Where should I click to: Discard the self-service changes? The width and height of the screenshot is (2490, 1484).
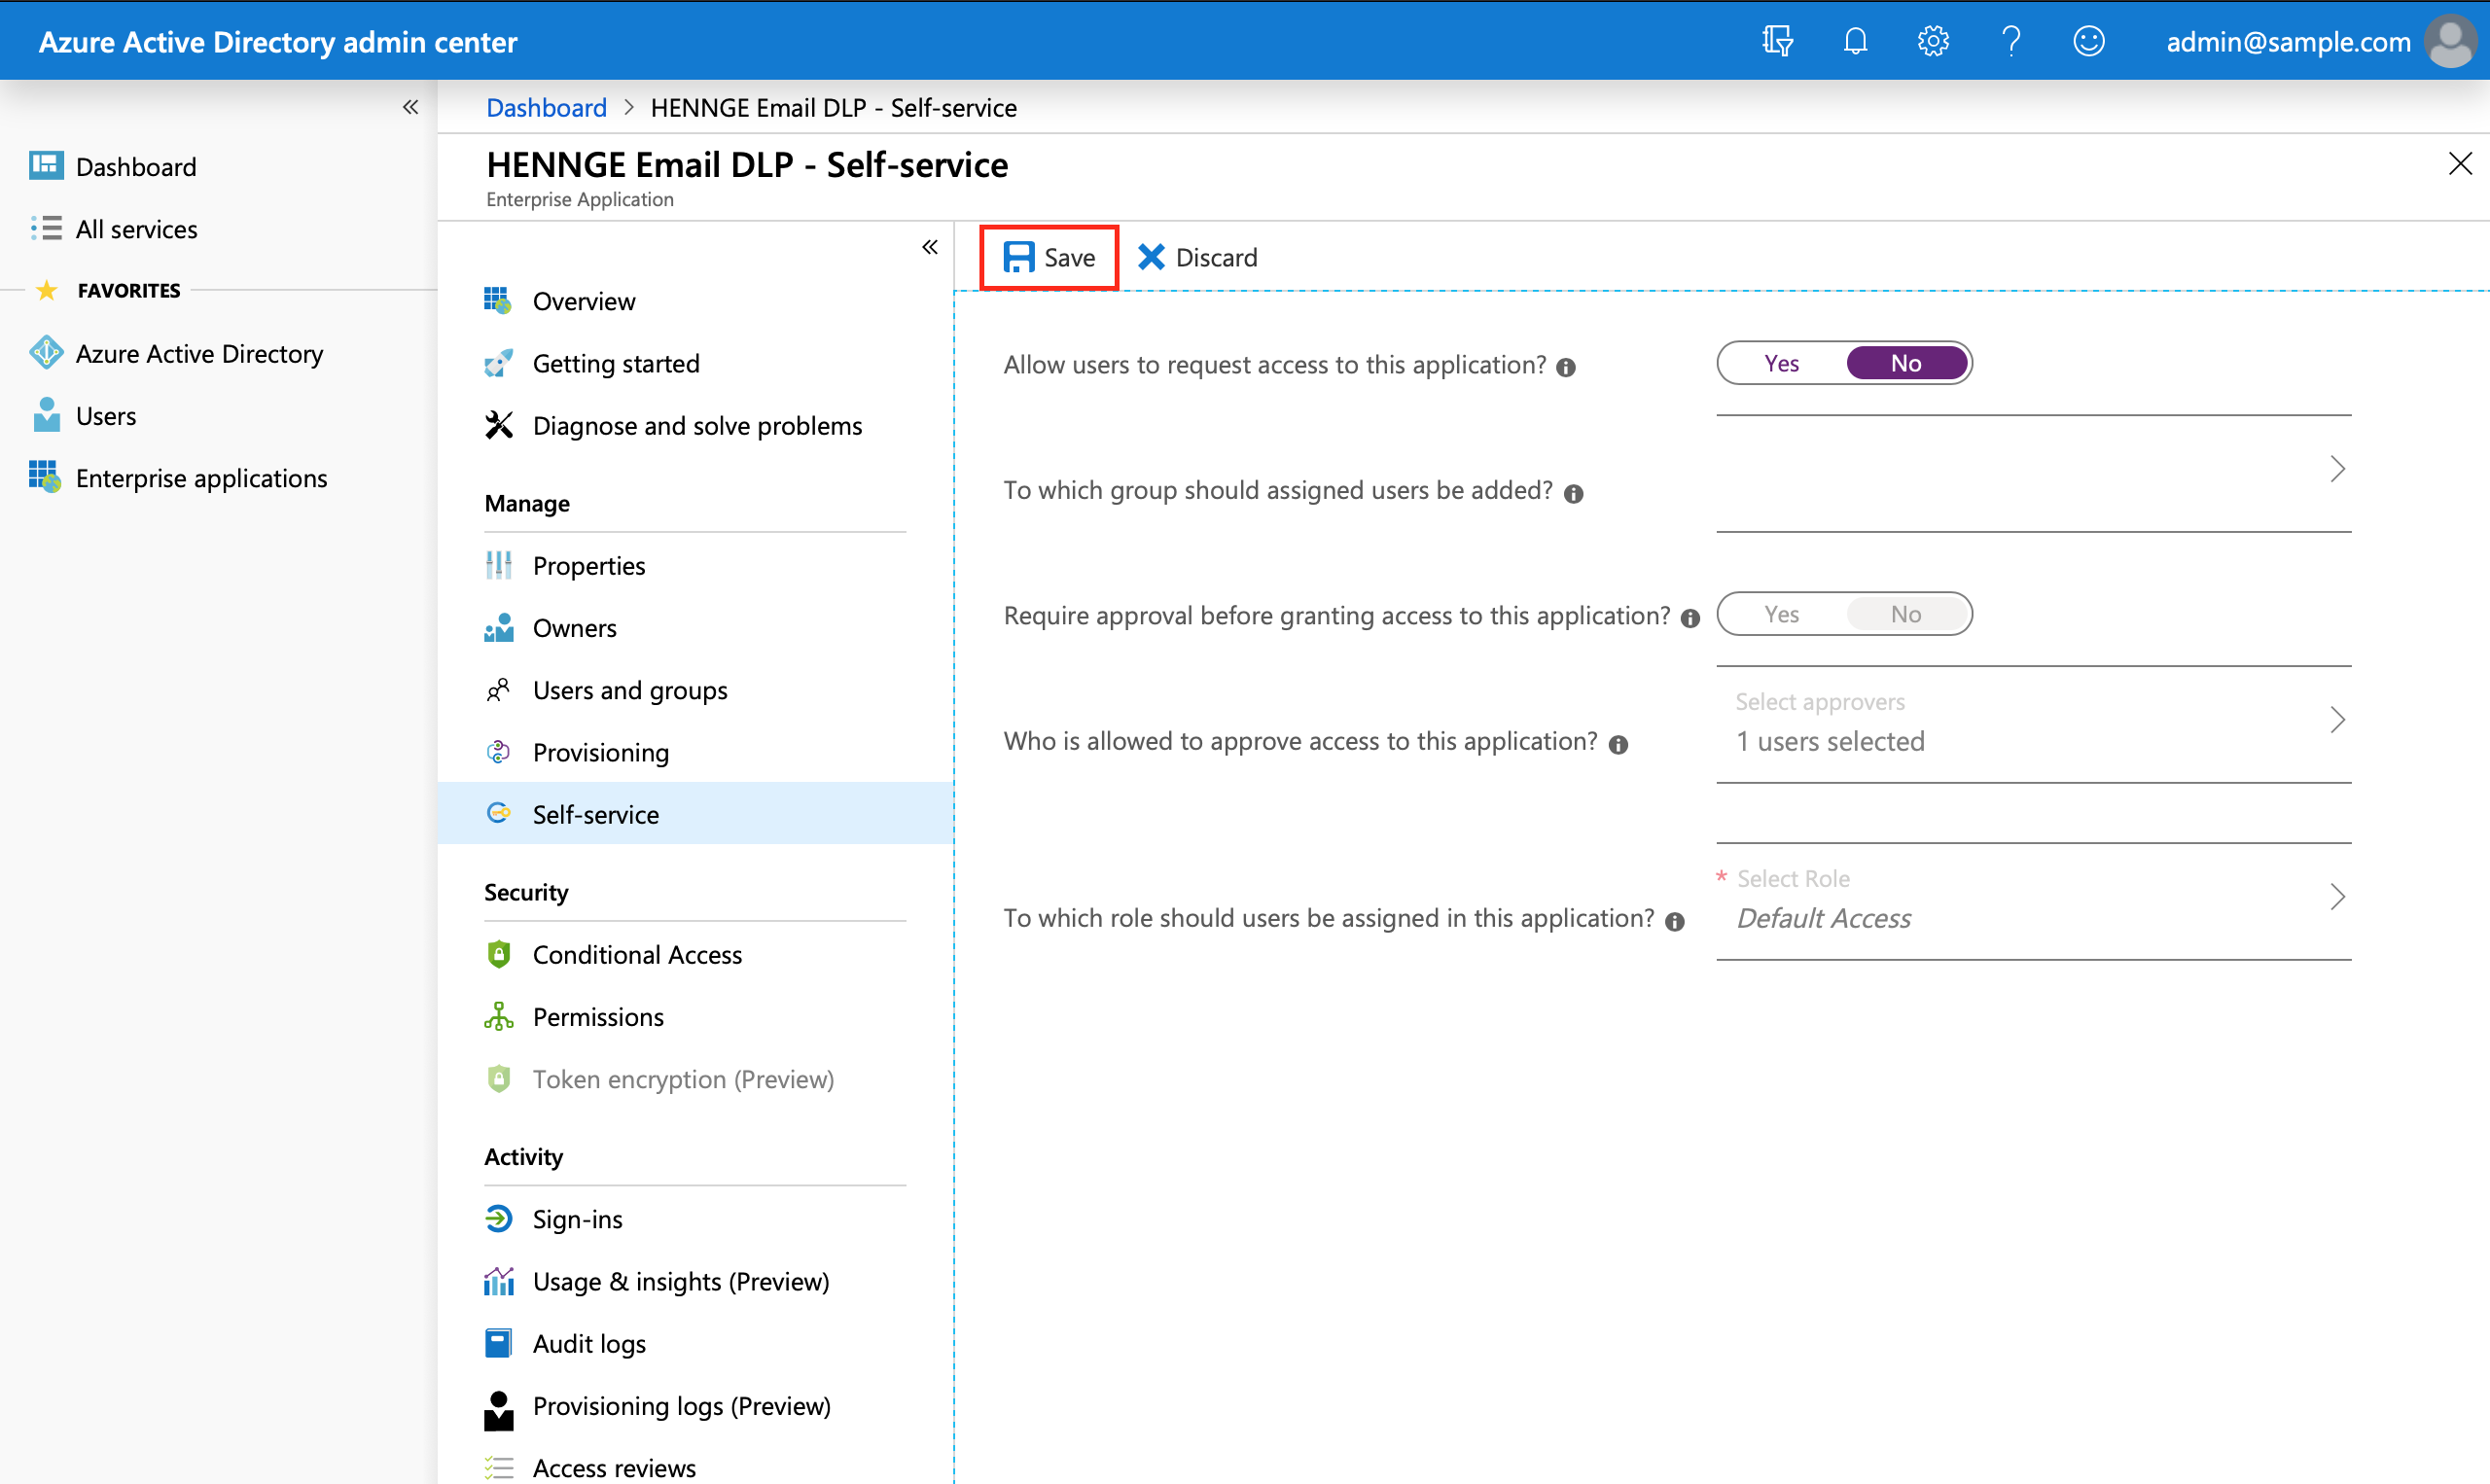point(1197,257)
